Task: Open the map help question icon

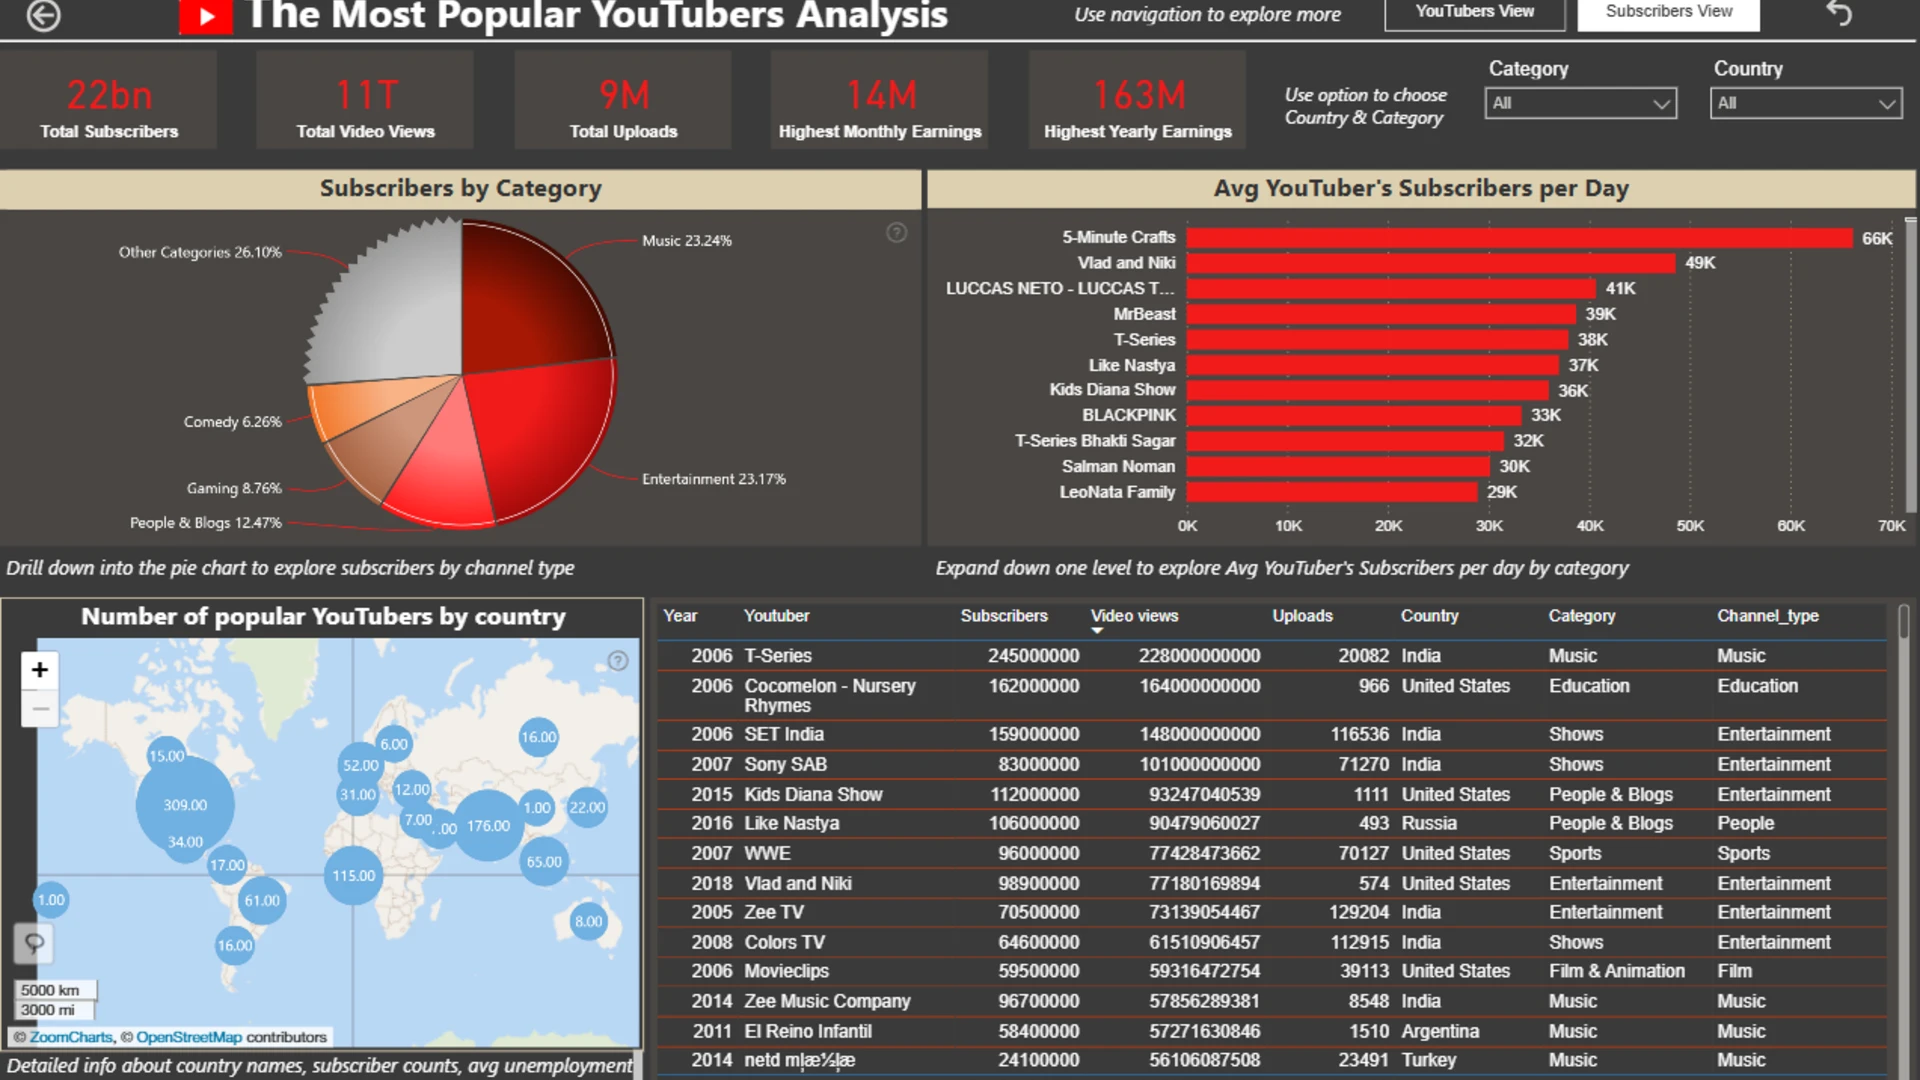Action: tap(618, 661)
